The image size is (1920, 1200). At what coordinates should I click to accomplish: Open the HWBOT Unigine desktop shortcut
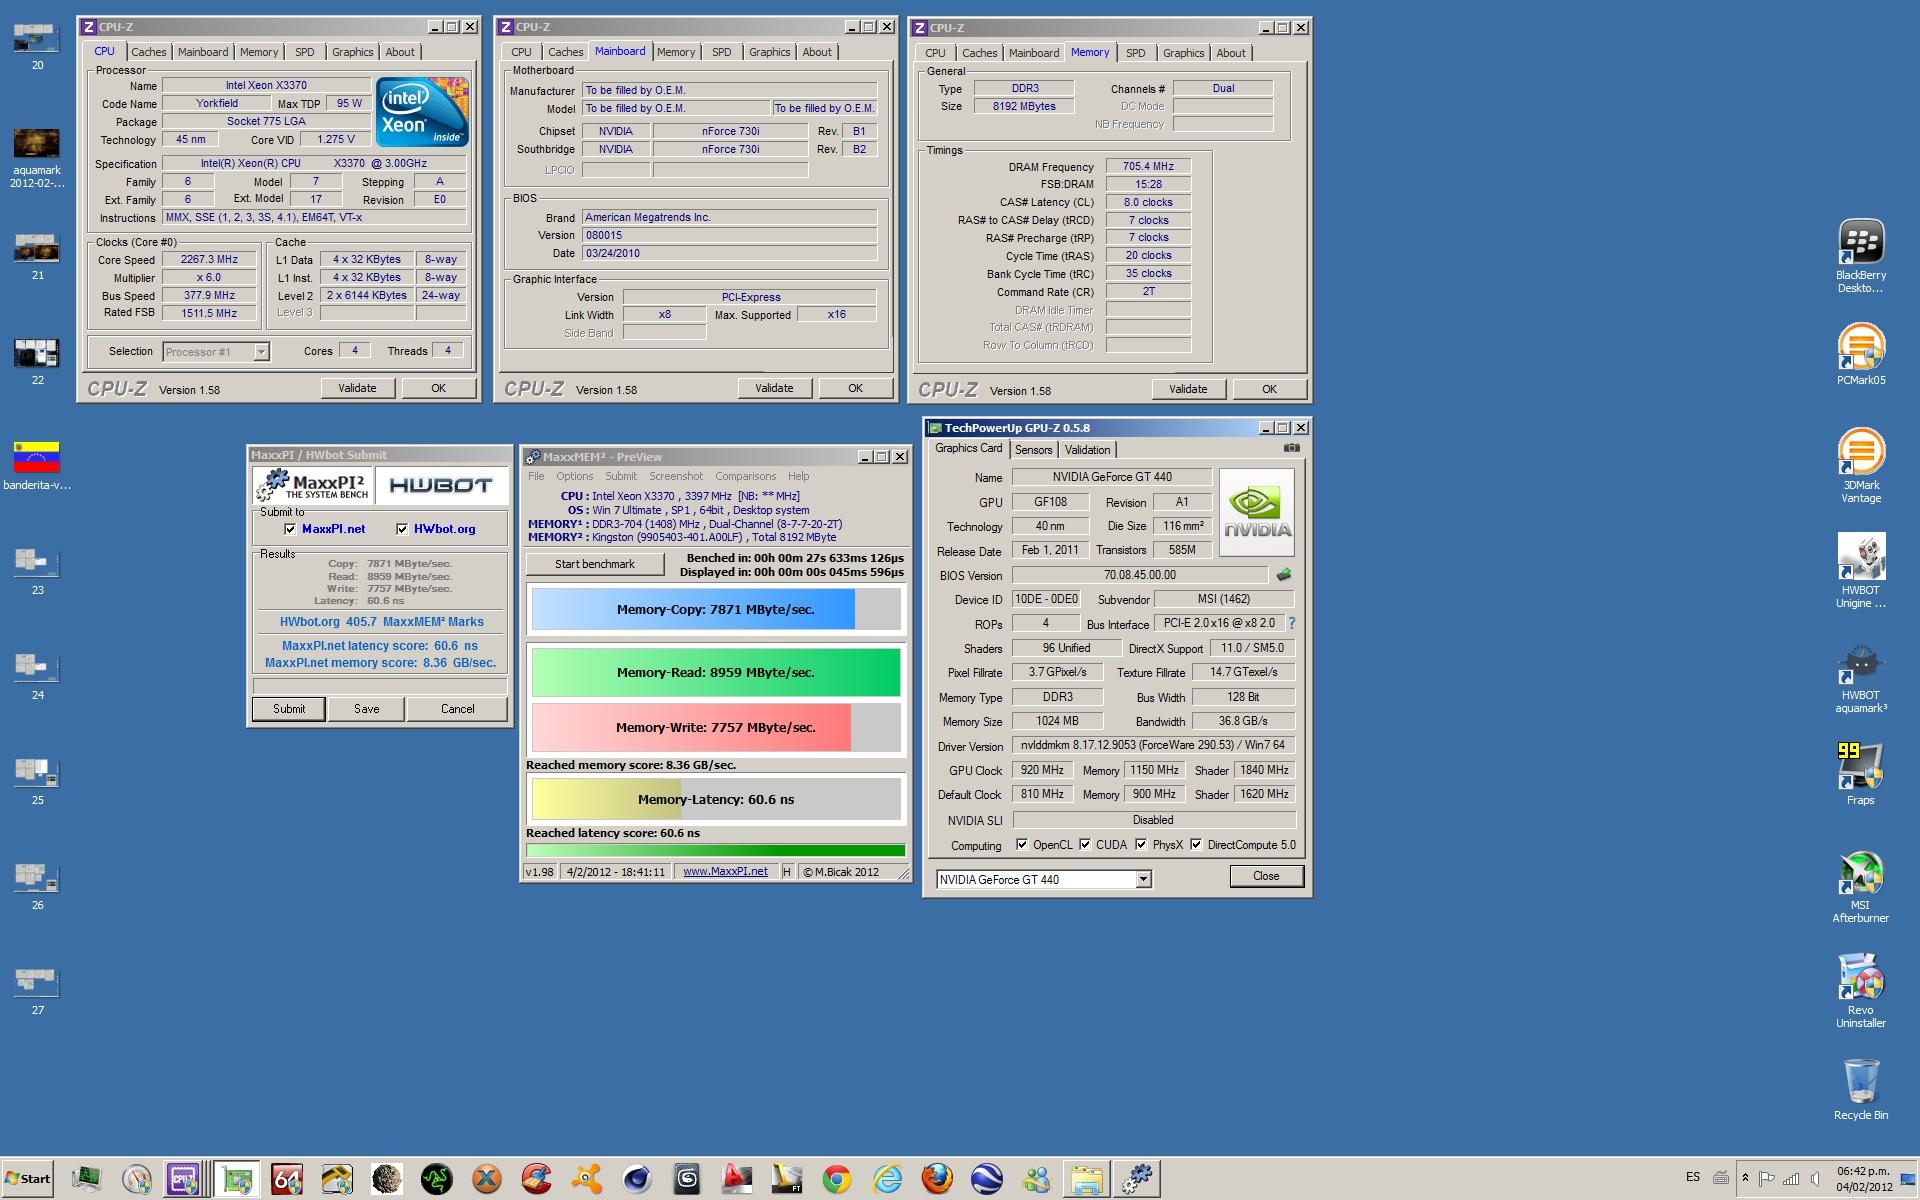tap(1861, 570)
